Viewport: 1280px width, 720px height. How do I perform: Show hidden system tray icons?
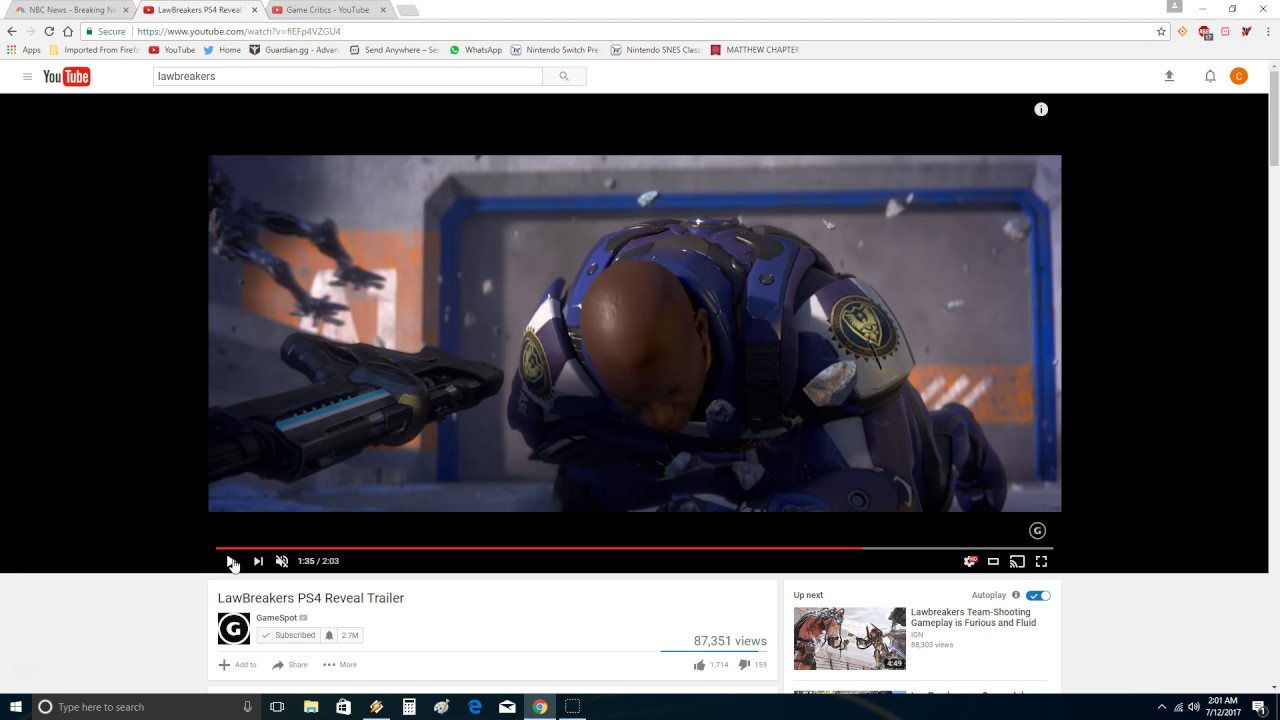[1161, 707]
